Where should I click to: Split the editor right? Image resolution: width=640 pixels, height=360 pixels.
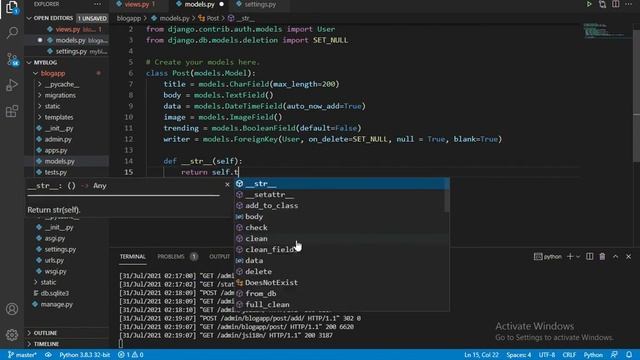615,4
